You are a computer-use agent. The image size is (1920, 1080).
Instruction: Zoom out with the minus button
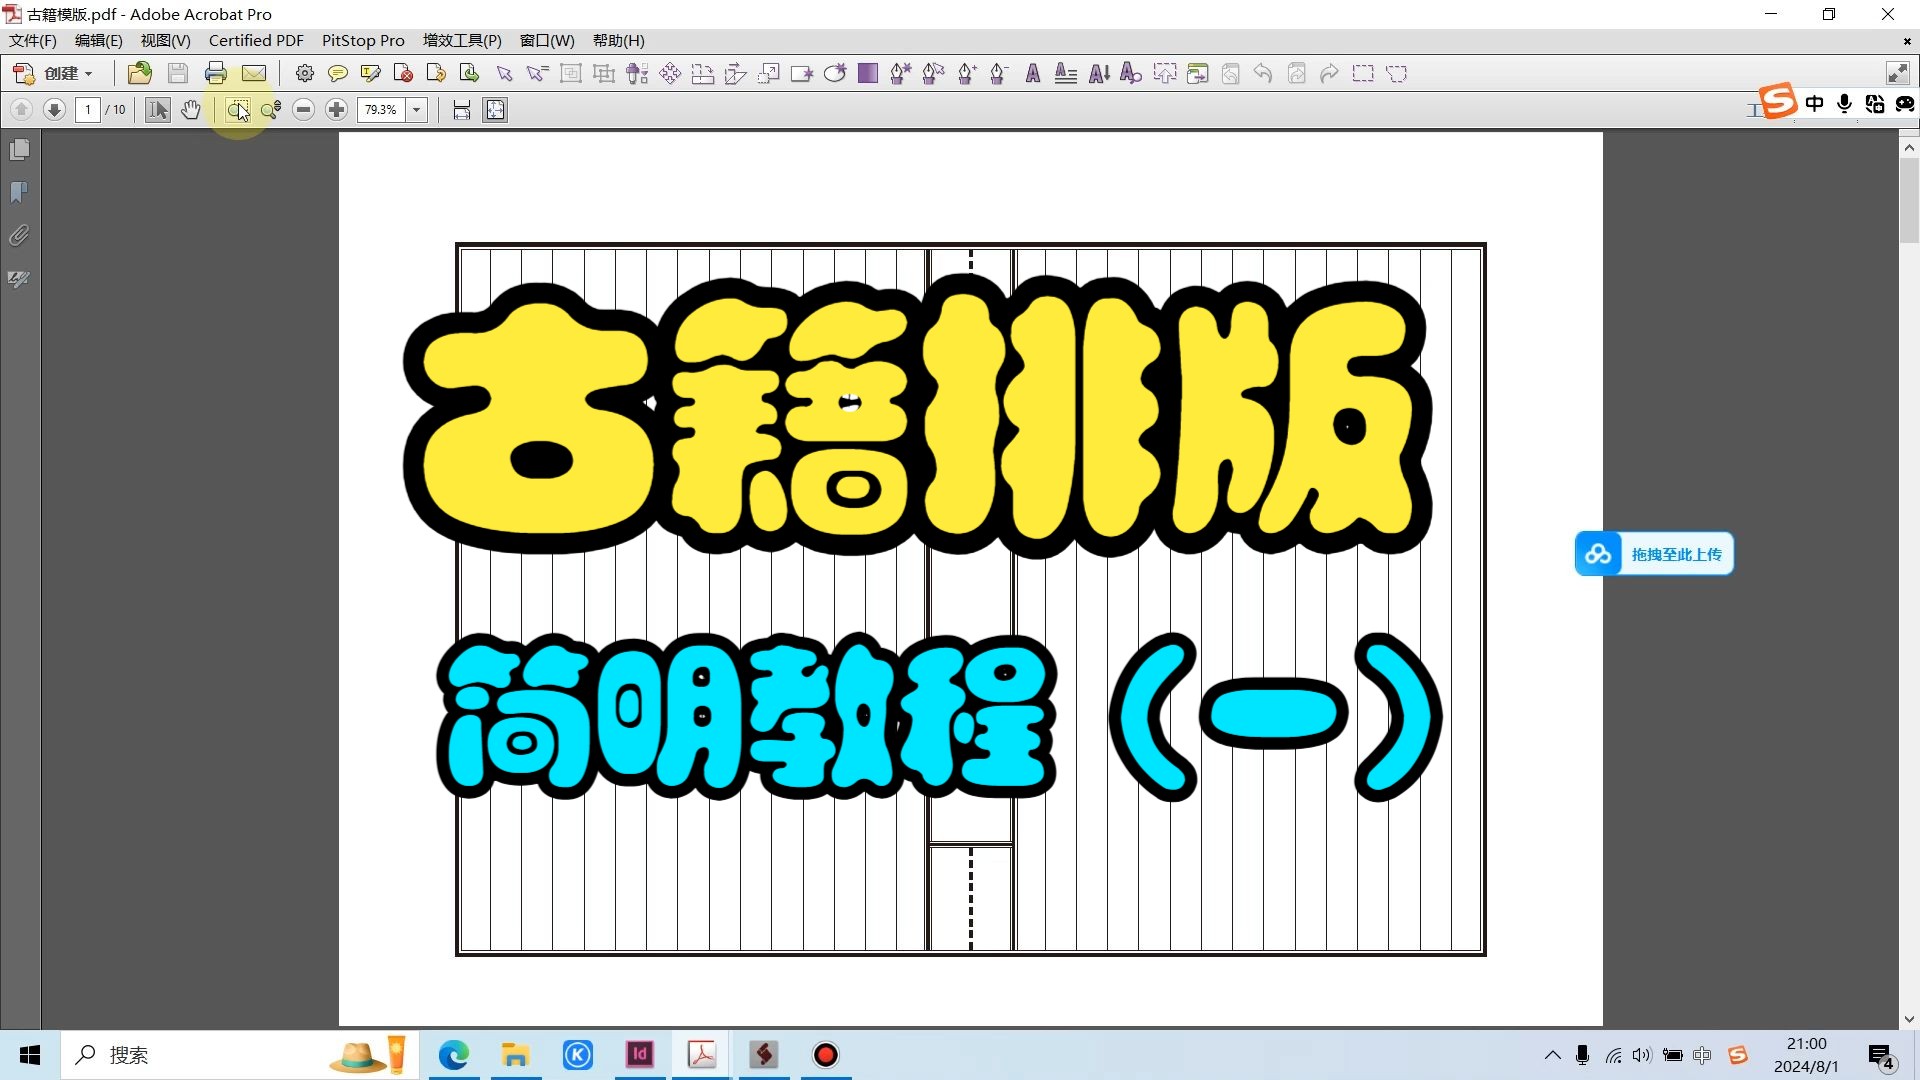click(x=304, y=109)
